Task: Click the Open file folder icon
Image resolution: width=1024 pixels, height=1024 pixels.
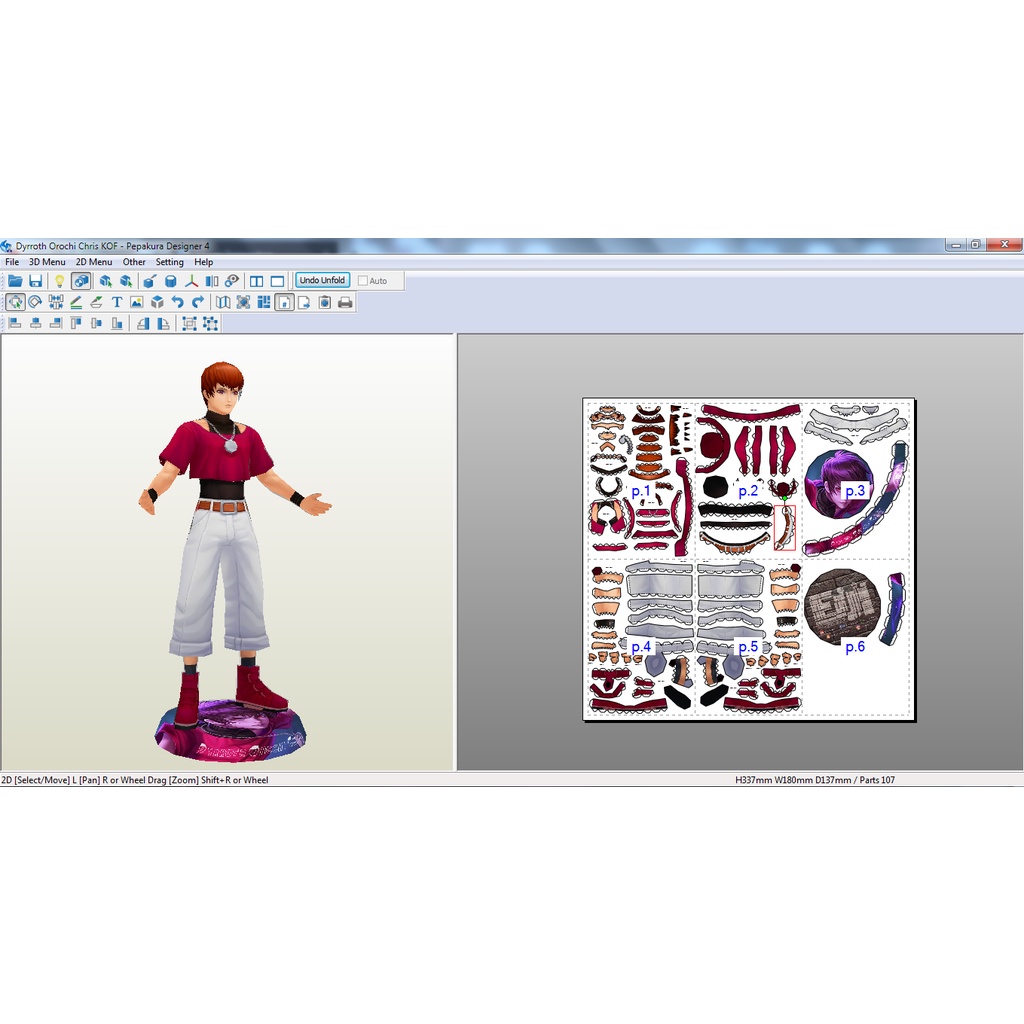Action: coord(15,281)
